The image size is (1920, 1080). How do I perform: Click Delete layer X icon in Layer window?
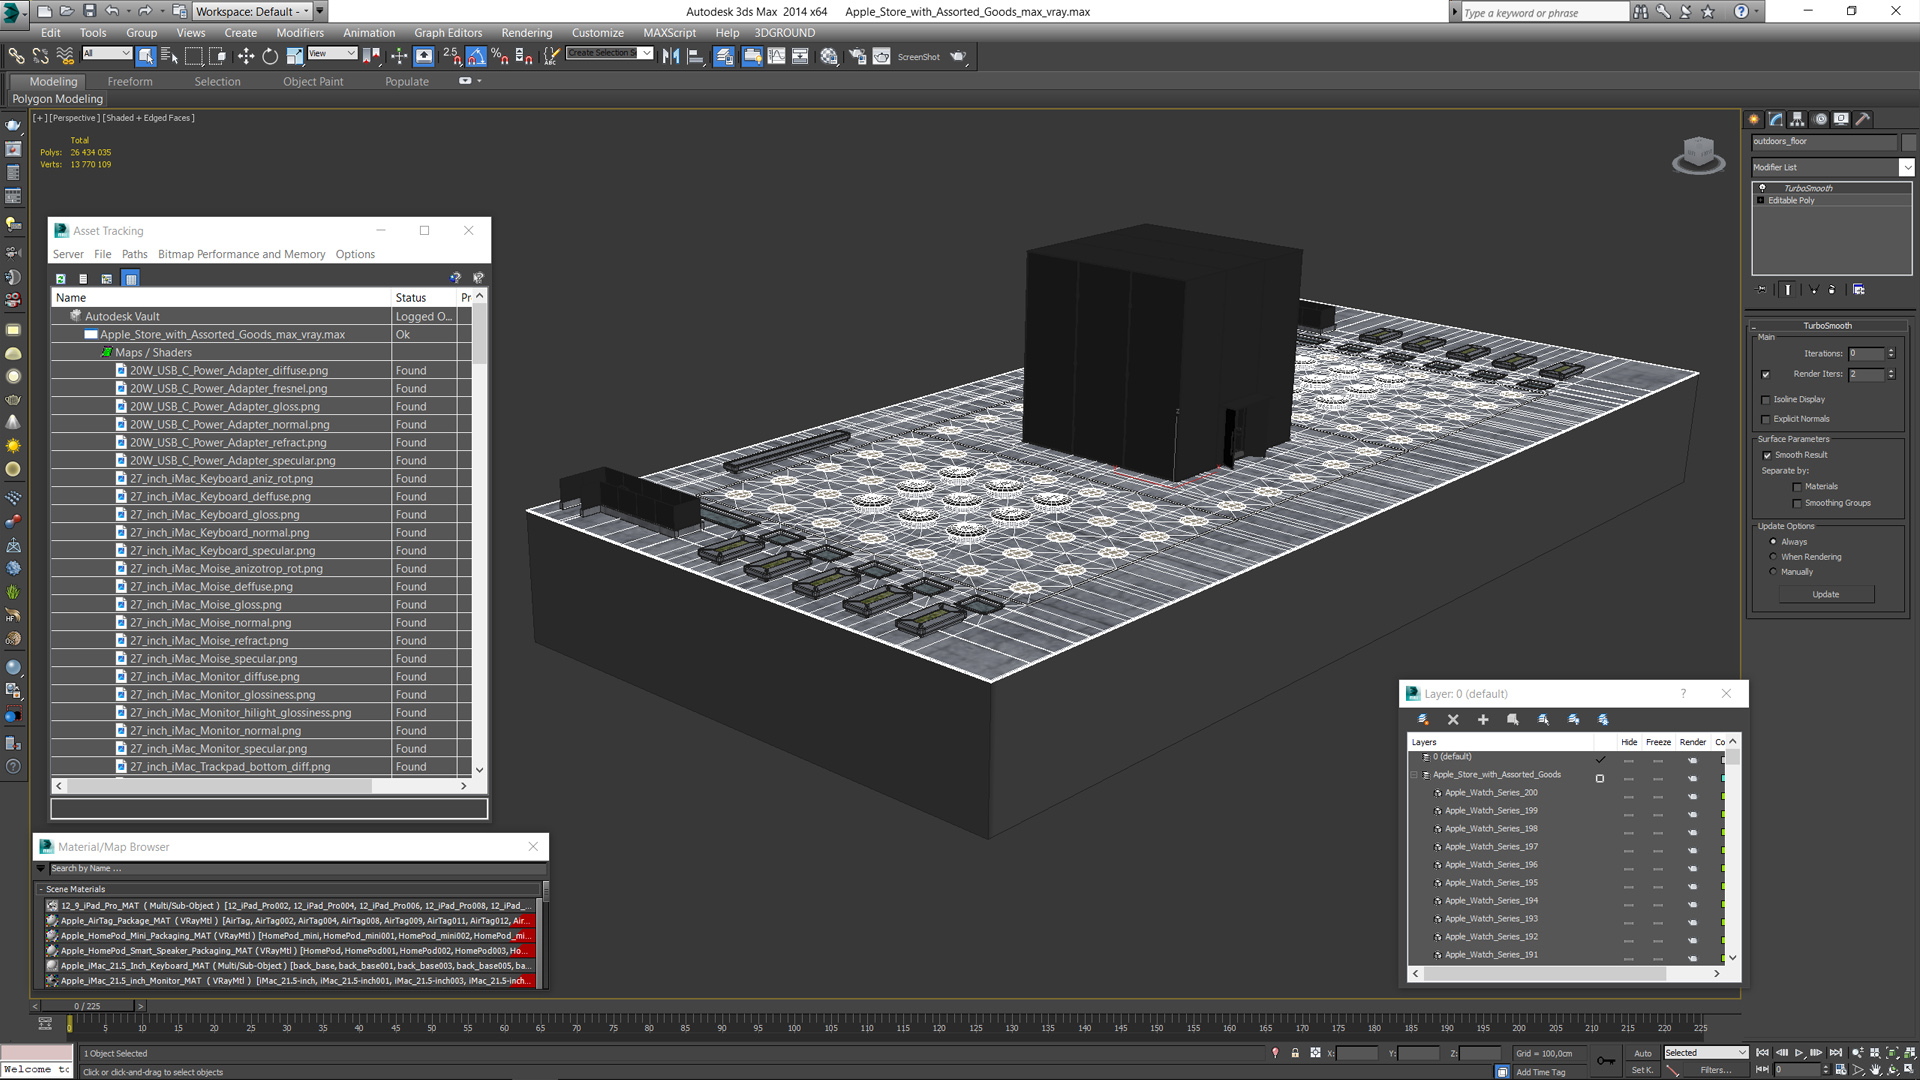(1453, 720)
